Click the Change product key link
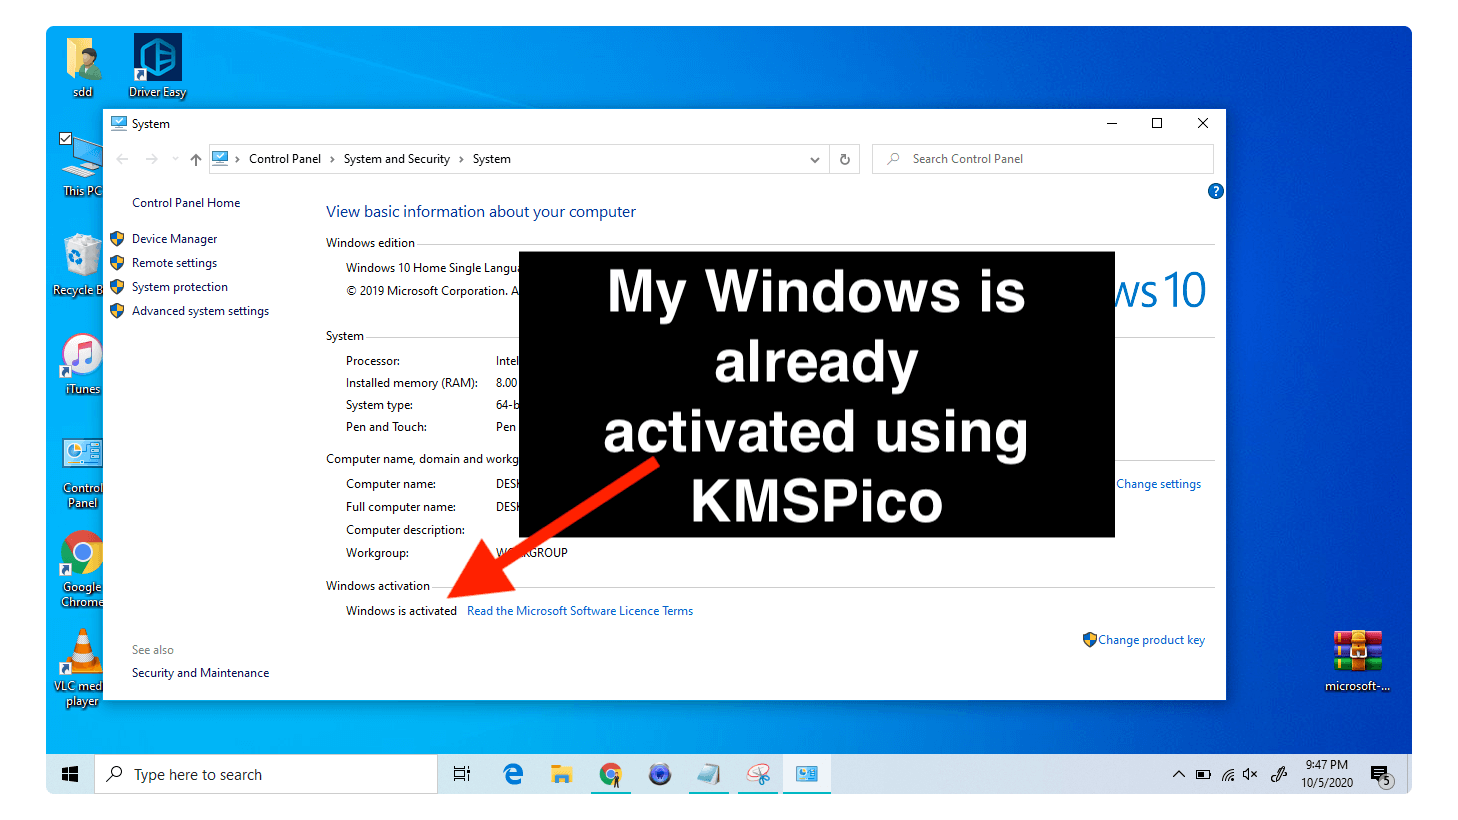Image resolution: width=1458 pixels, height=820 pixels. coord(1151,640)
